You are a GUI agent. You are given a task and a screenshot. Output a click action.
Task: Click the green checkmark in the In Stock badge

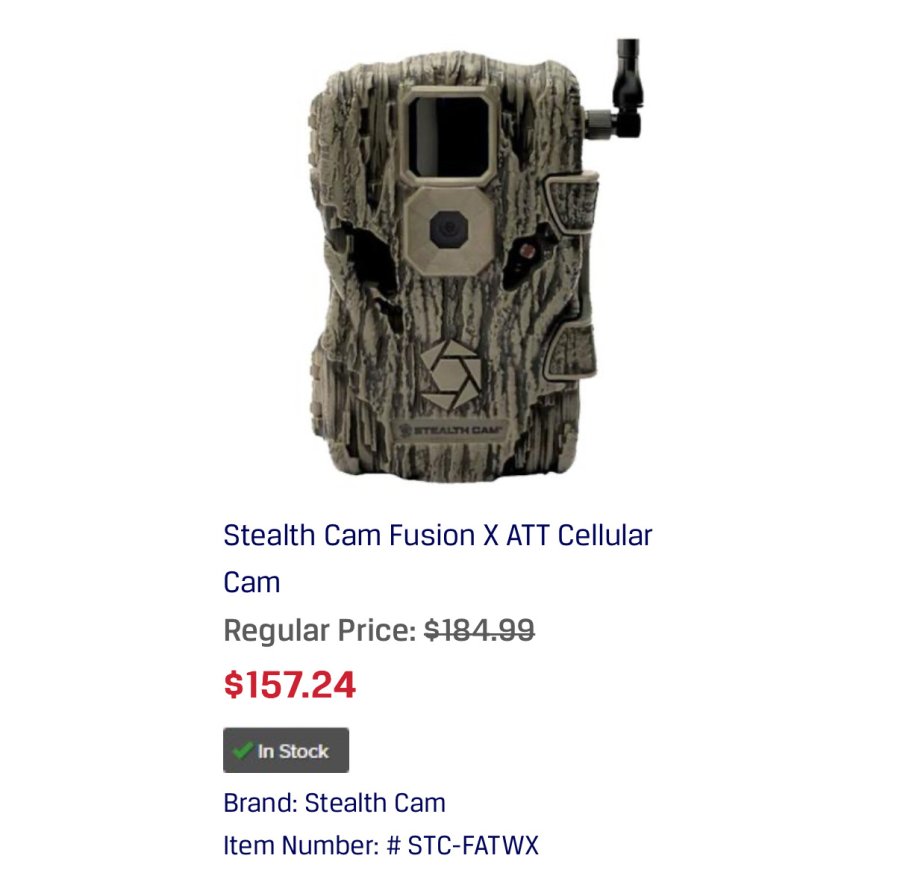point(241,750)
